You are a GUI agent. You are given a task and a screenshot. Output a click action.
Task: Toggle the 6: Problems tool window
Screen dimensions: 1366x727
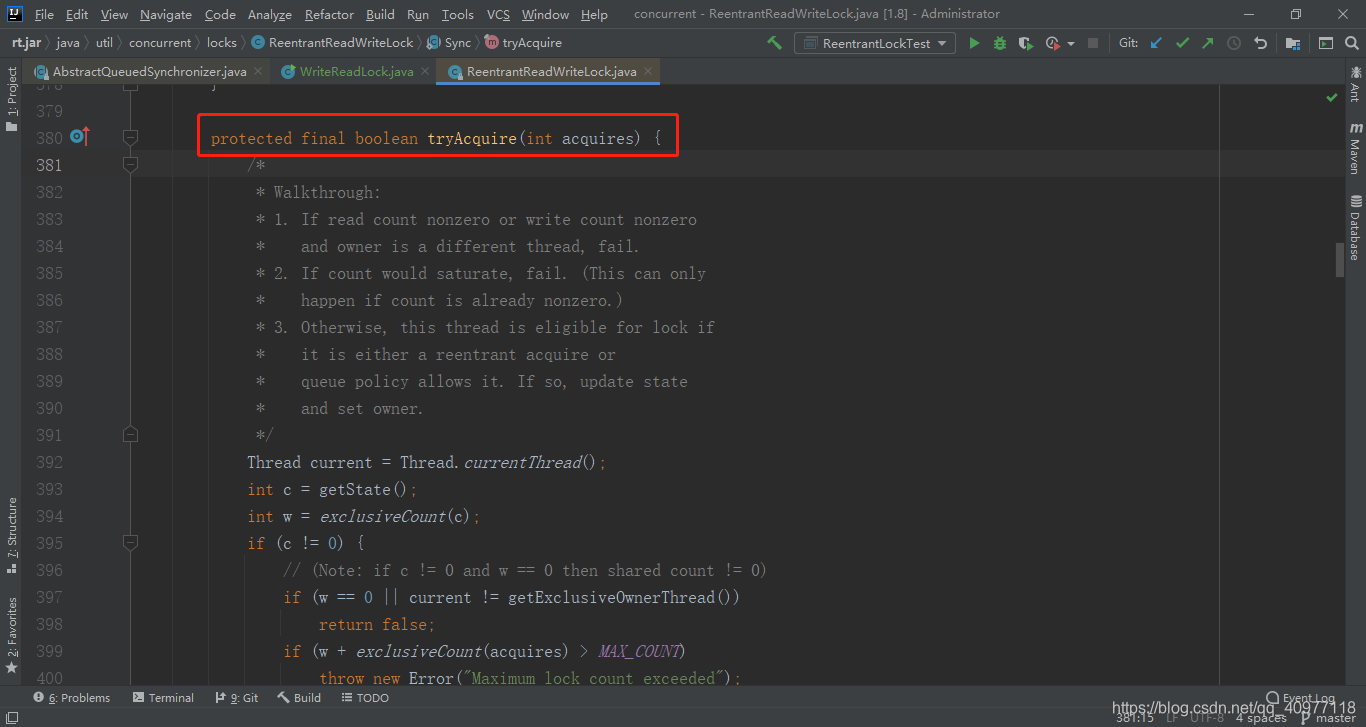pyautogui.click(x=71, y=698)
